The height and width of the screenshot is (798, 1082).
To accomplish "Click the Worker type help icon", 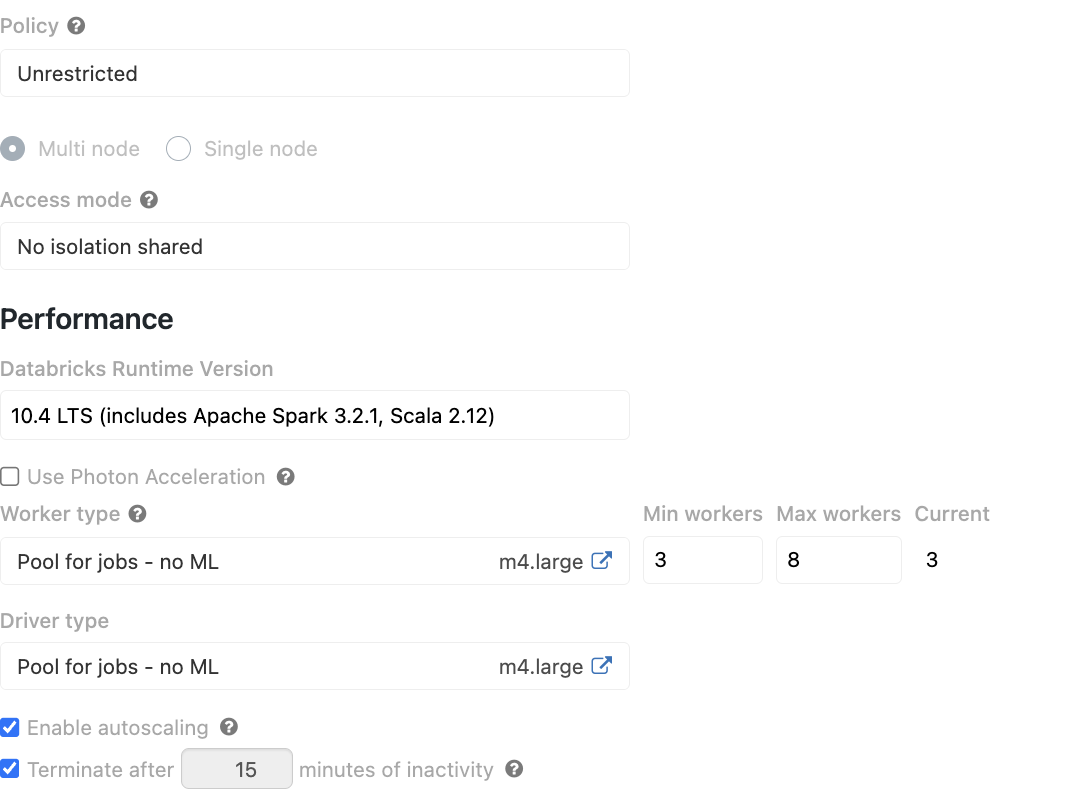I will [x=137, y=514].
